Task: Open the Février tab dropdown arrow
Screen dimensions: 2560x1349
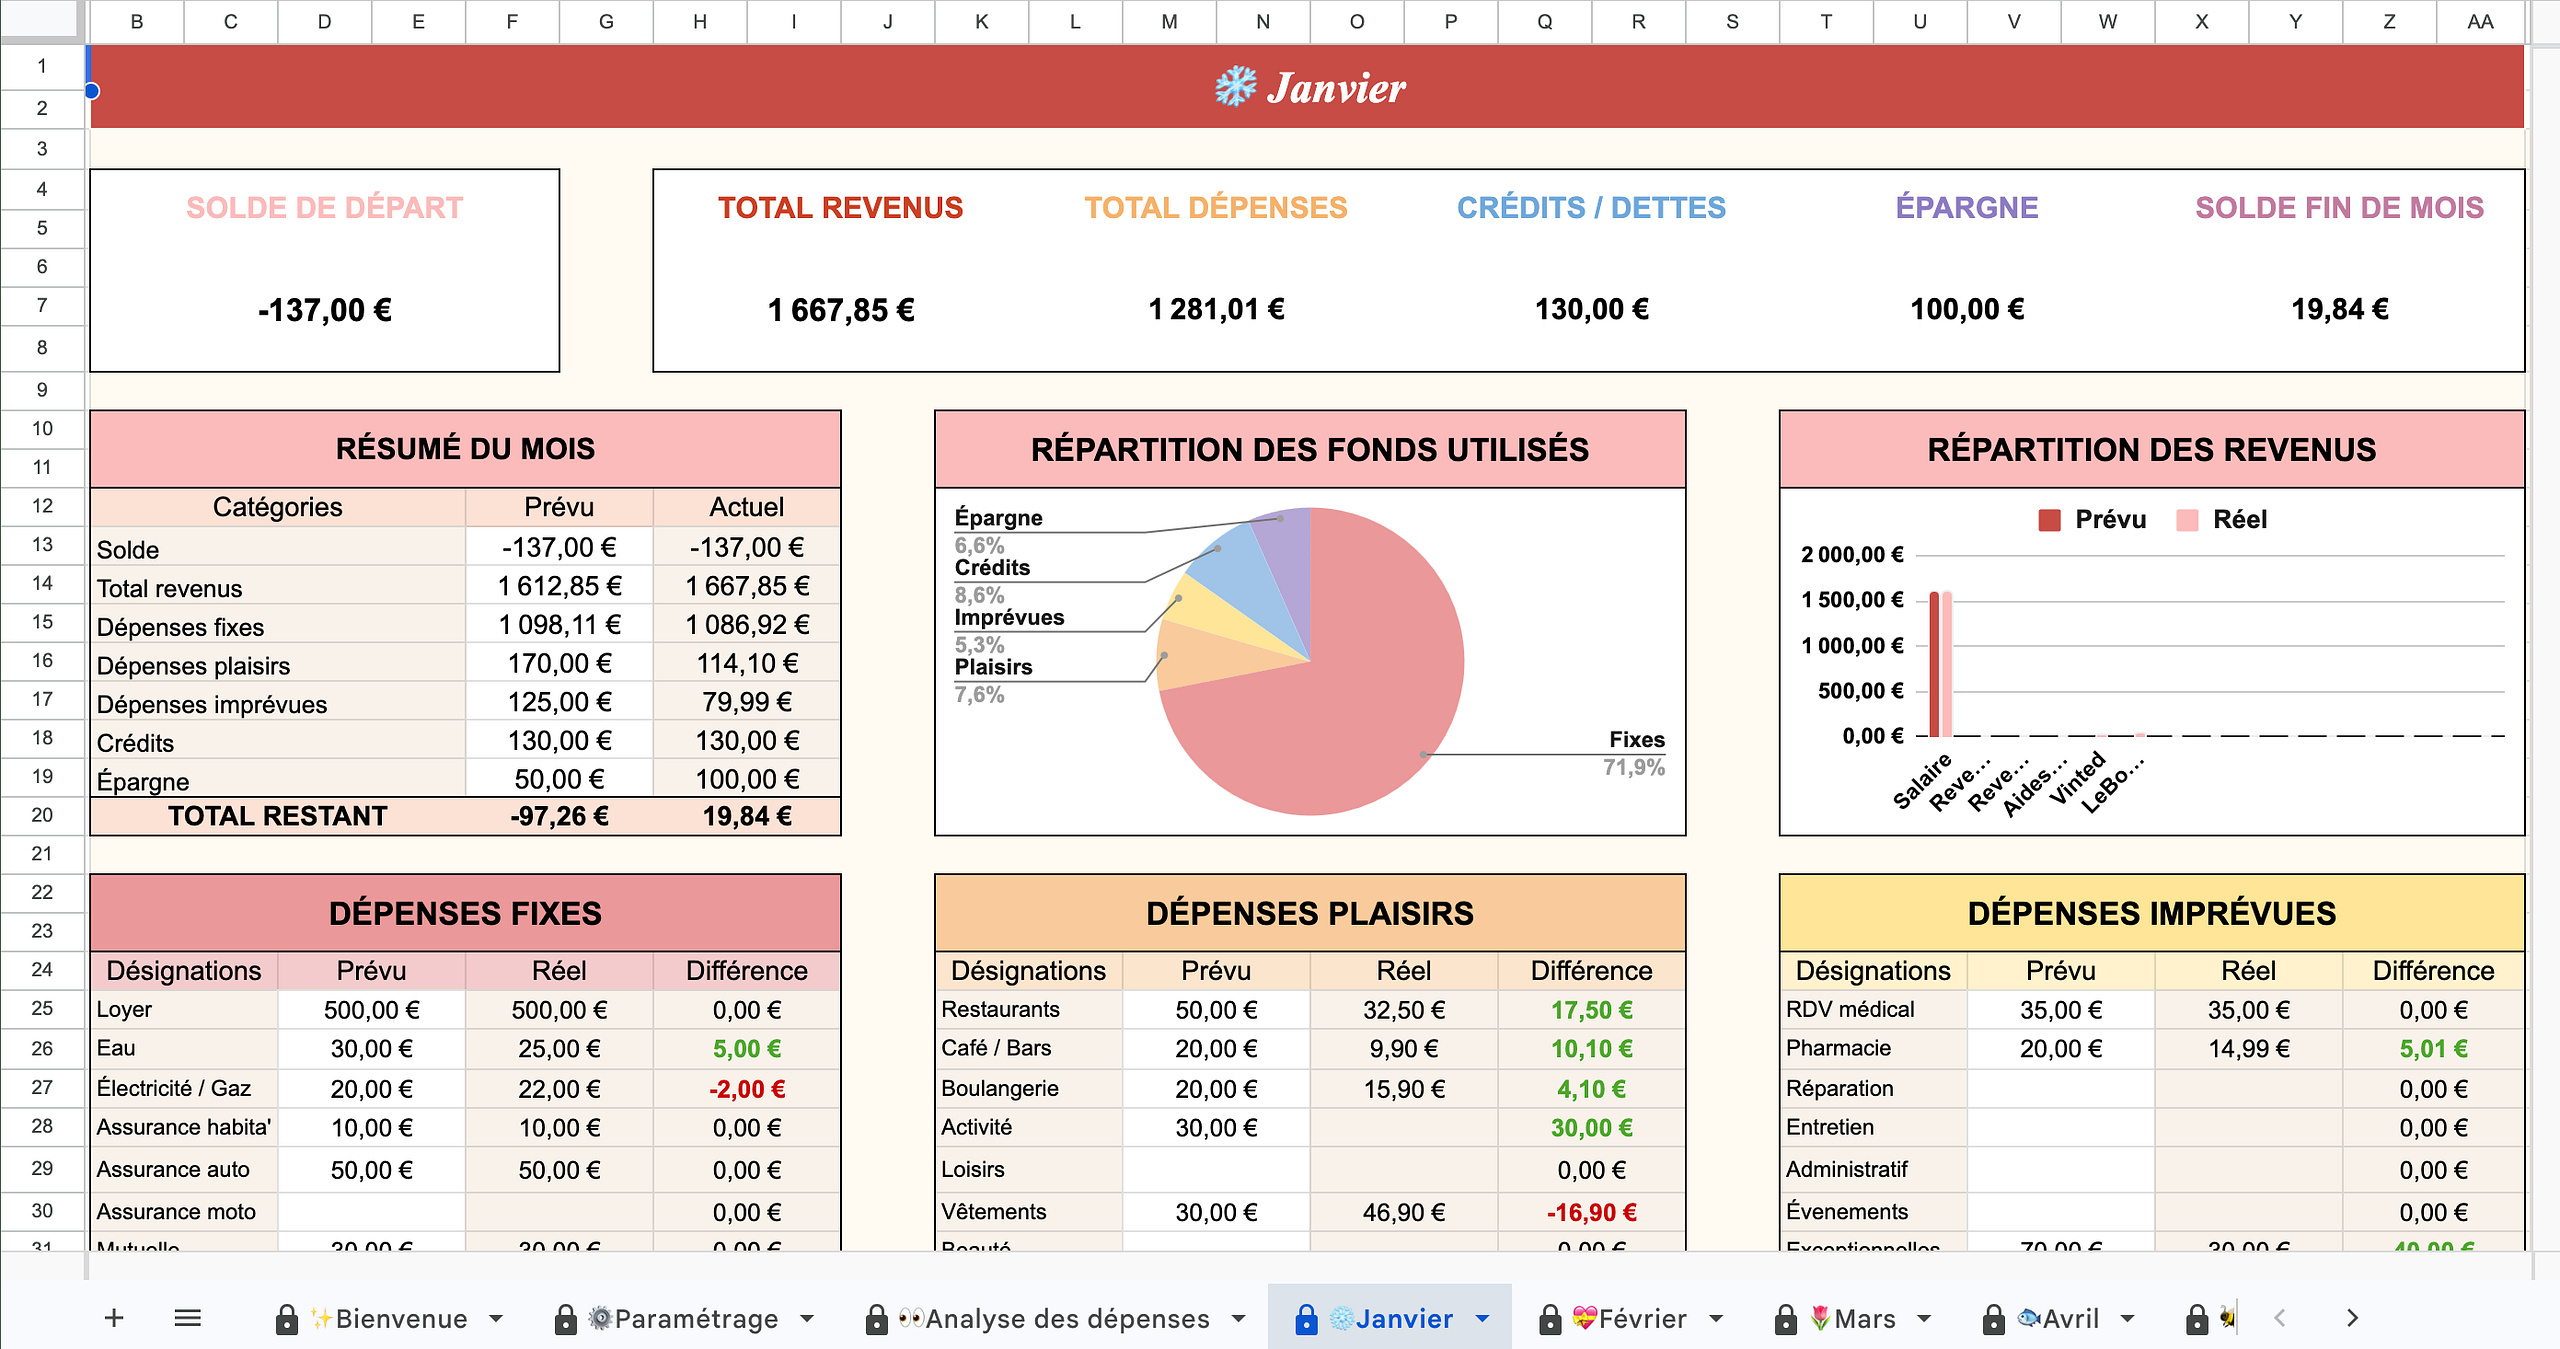Action: point(1716,1319)
